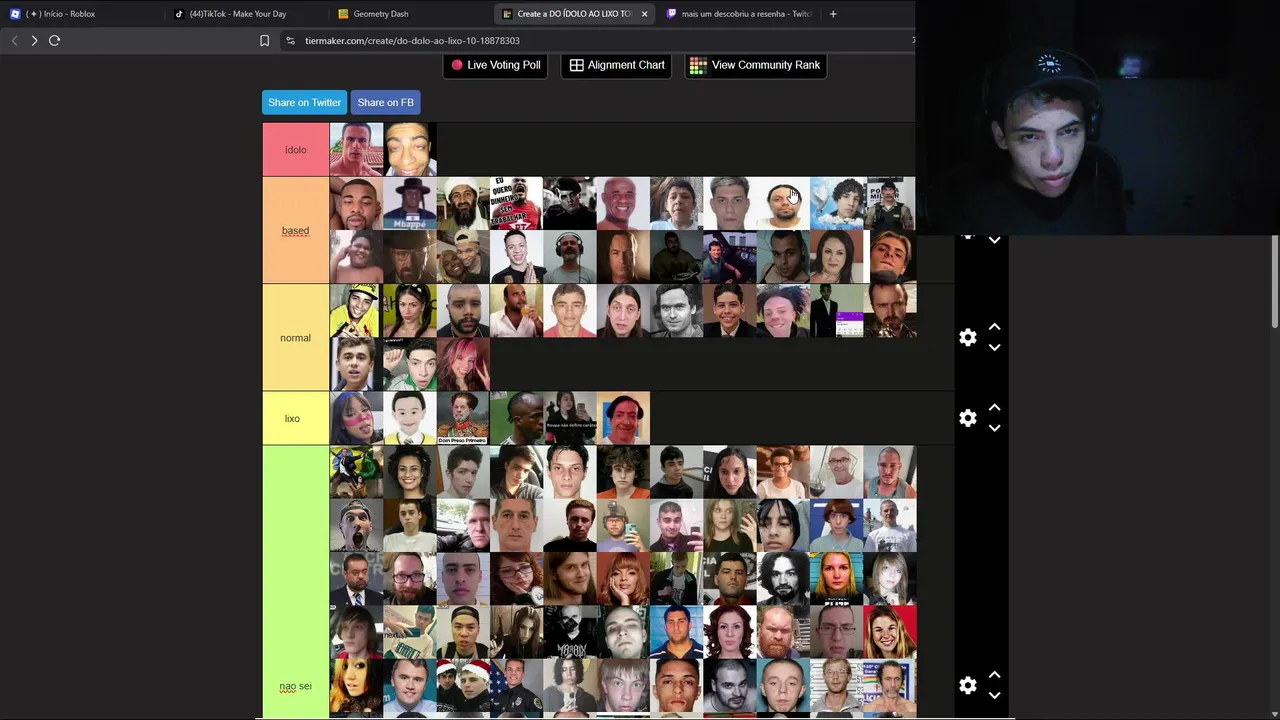This screenshot has height=720, width=1280.
Task: Pick the screaming man with hat thumbnail
Action: tap(356, 525)
